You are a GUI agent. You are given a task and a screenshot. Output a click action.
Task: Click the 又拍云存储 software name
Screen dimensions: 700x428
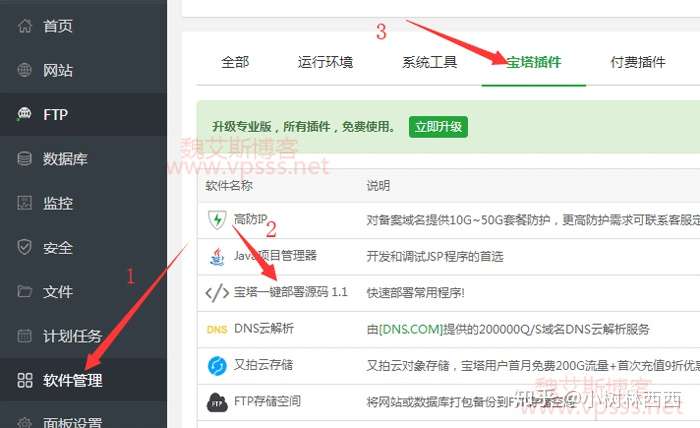click(x=263, y=365)
